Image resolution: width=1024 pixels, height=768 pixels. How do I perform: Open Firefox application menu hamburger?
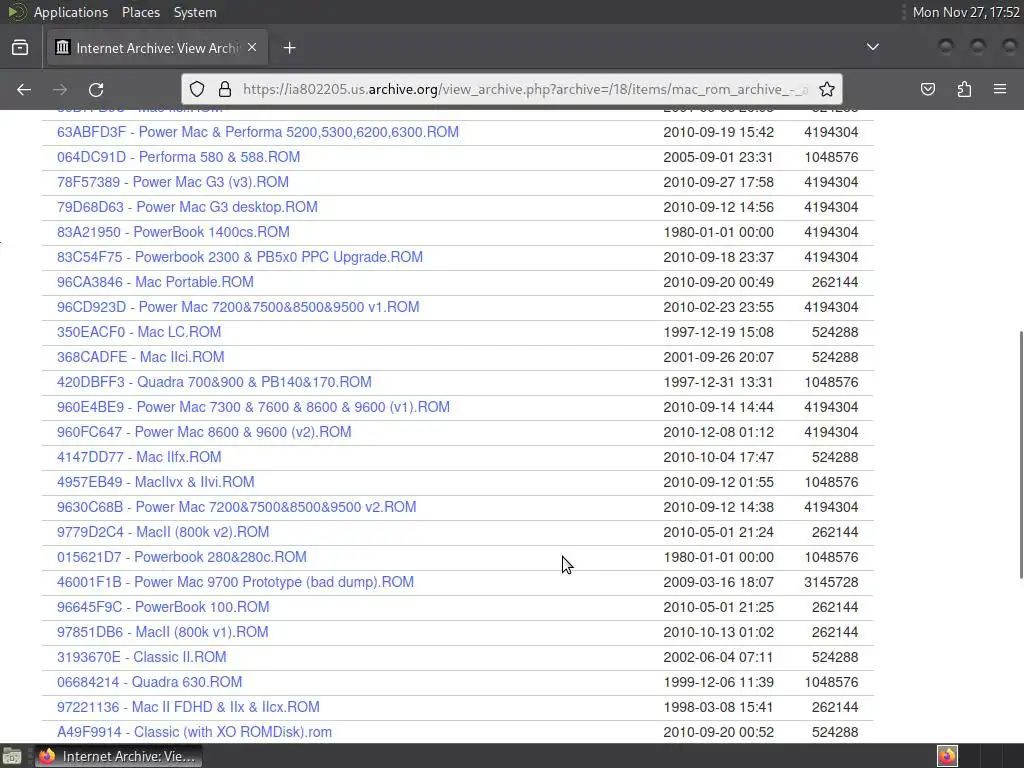(x=1000, y=89)
